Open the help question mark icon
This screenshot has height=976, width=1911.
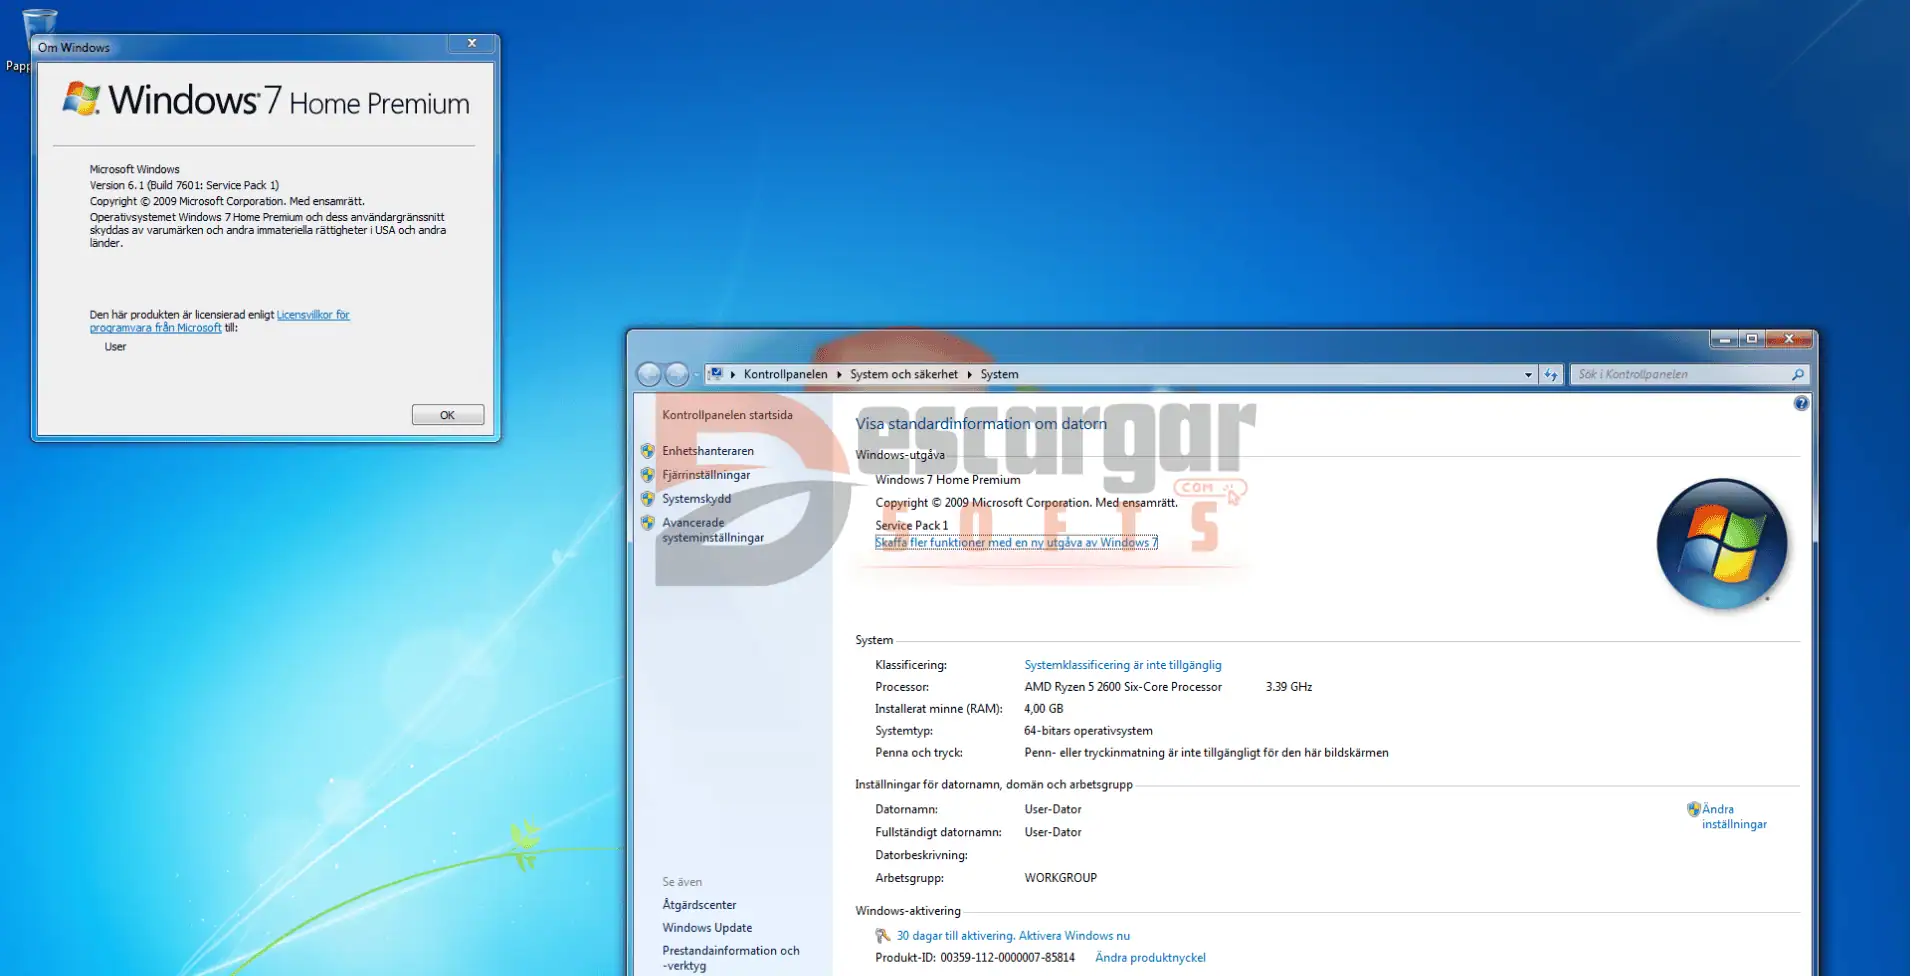click(1800, 403)
